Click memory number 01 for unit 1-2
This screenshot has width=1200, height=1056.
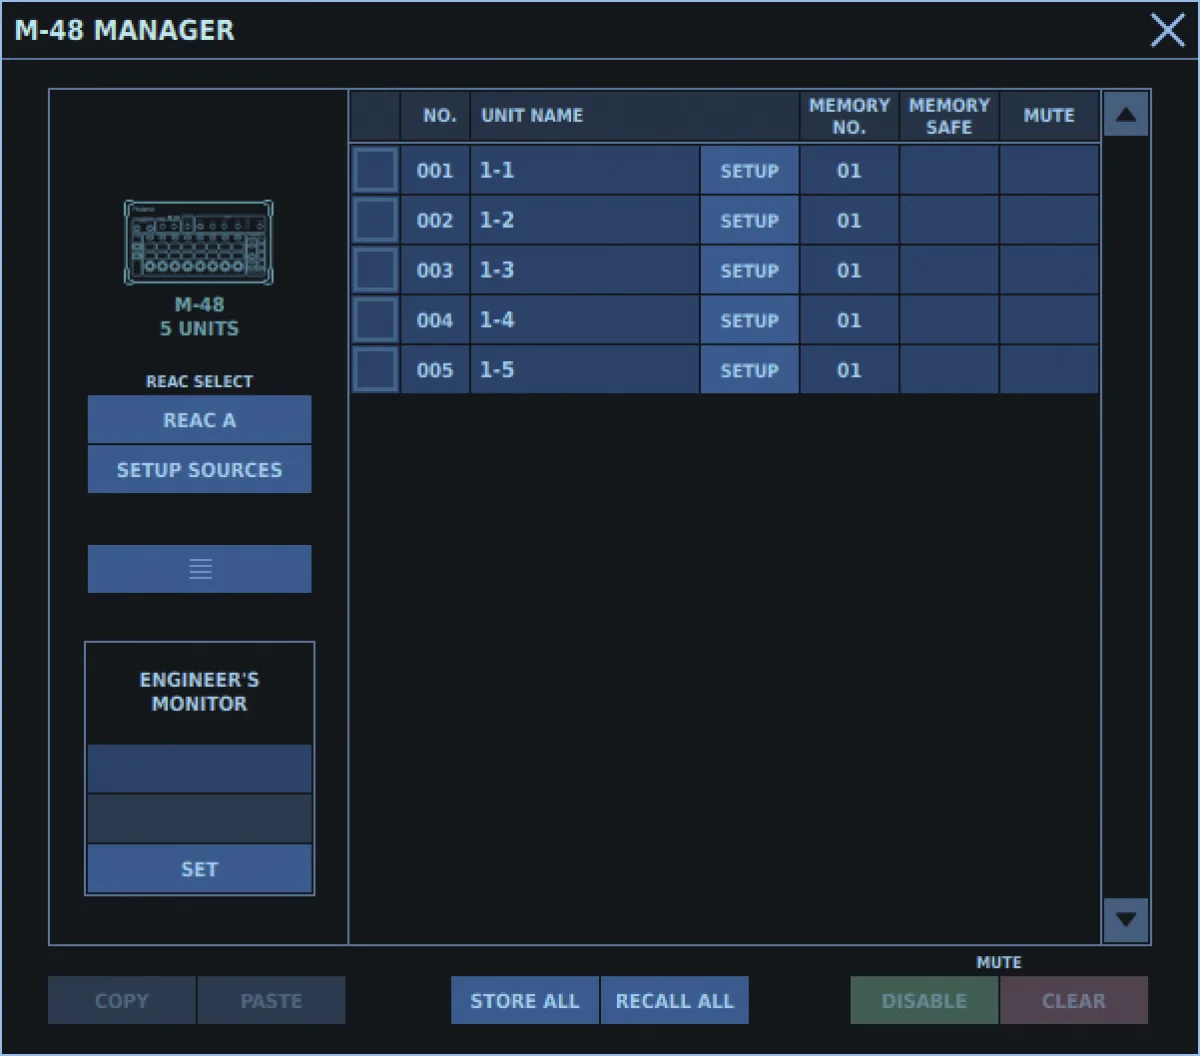(x=849, y=220)
